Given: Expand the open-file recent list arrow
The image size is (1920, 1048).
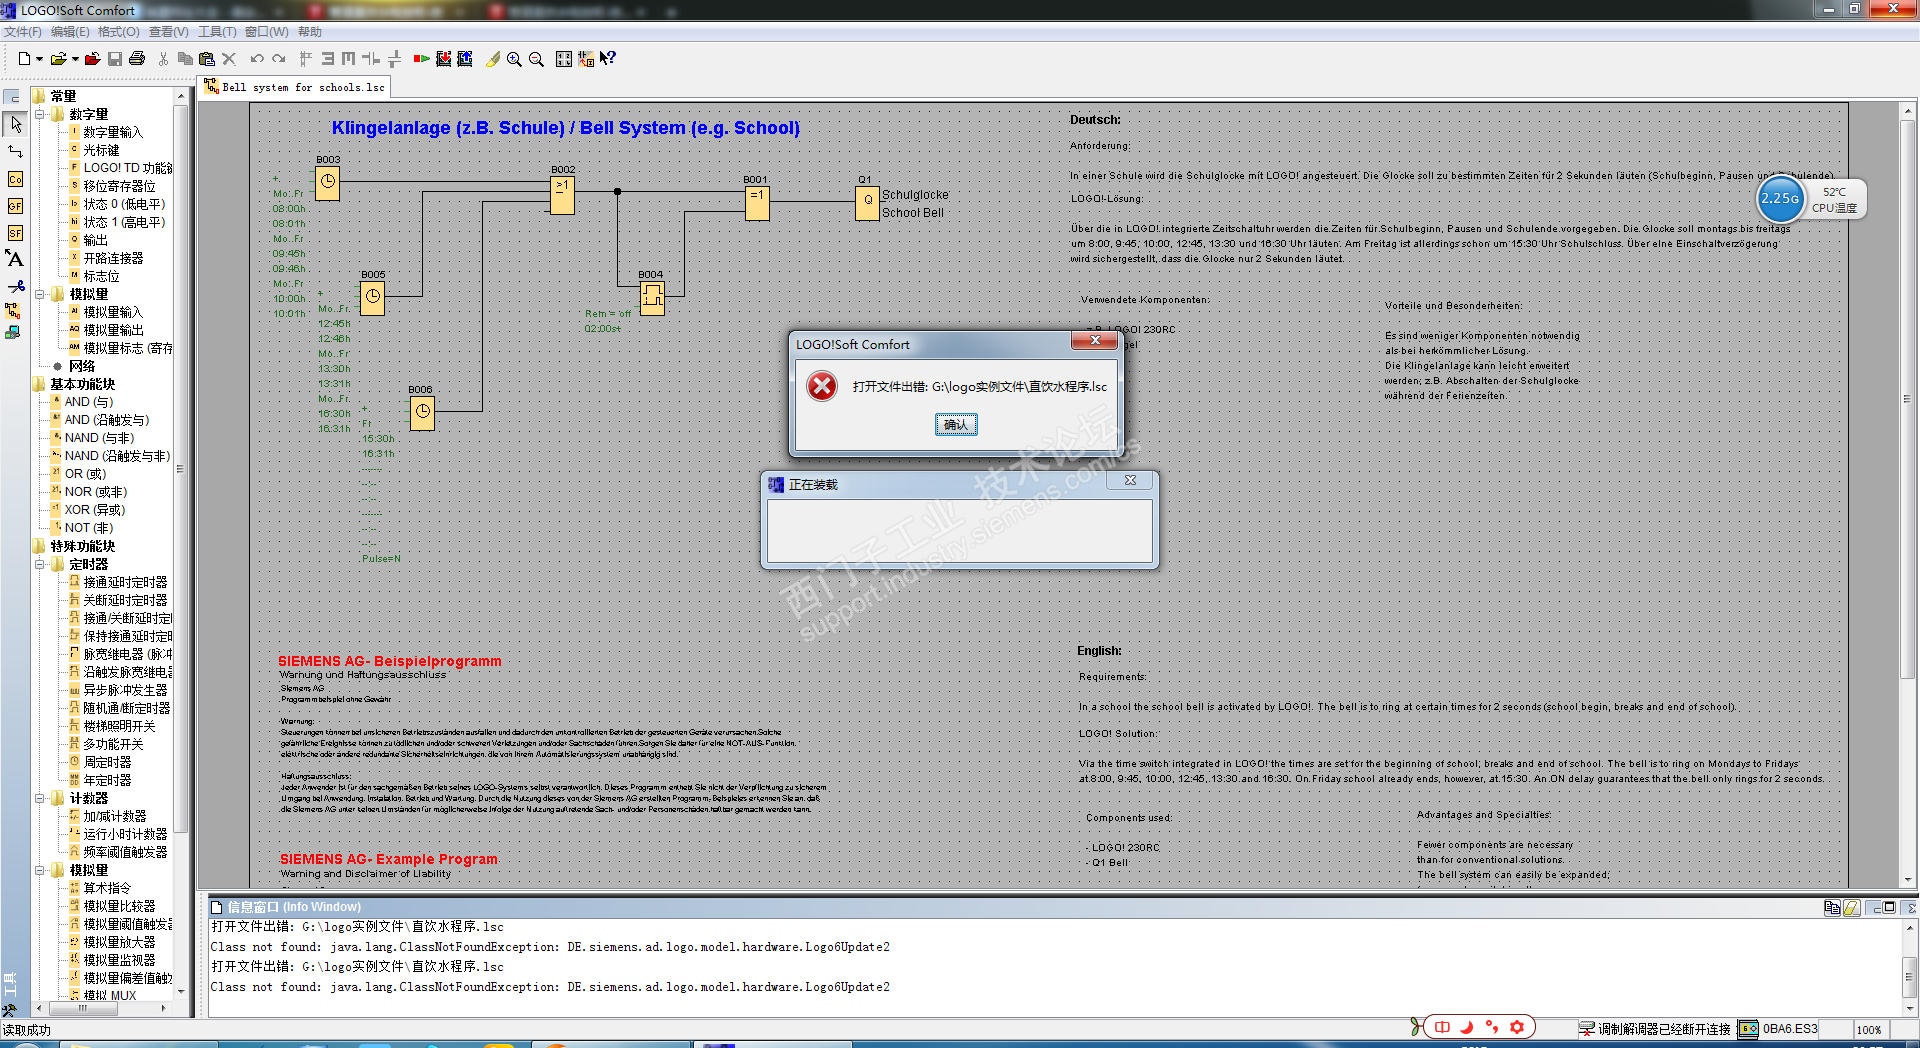Looking at the screenshot, I should (x=75, y=59).
